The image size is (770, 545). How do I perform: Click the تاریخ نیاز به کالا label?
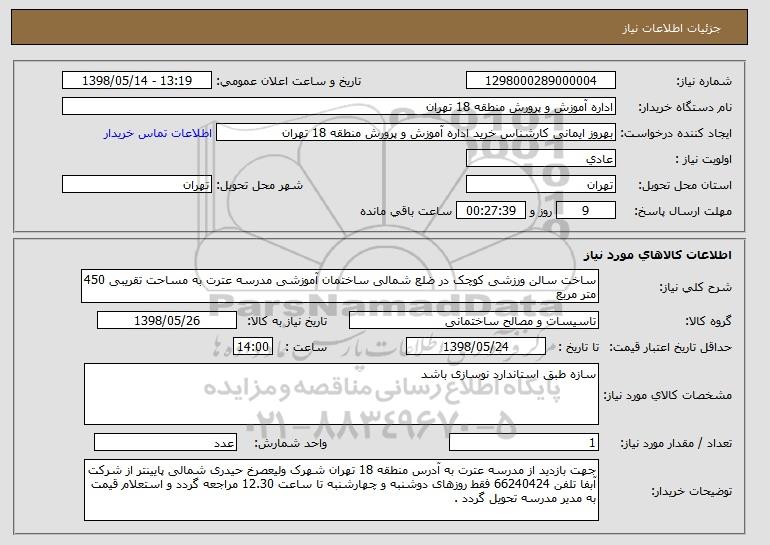point(287,322)
